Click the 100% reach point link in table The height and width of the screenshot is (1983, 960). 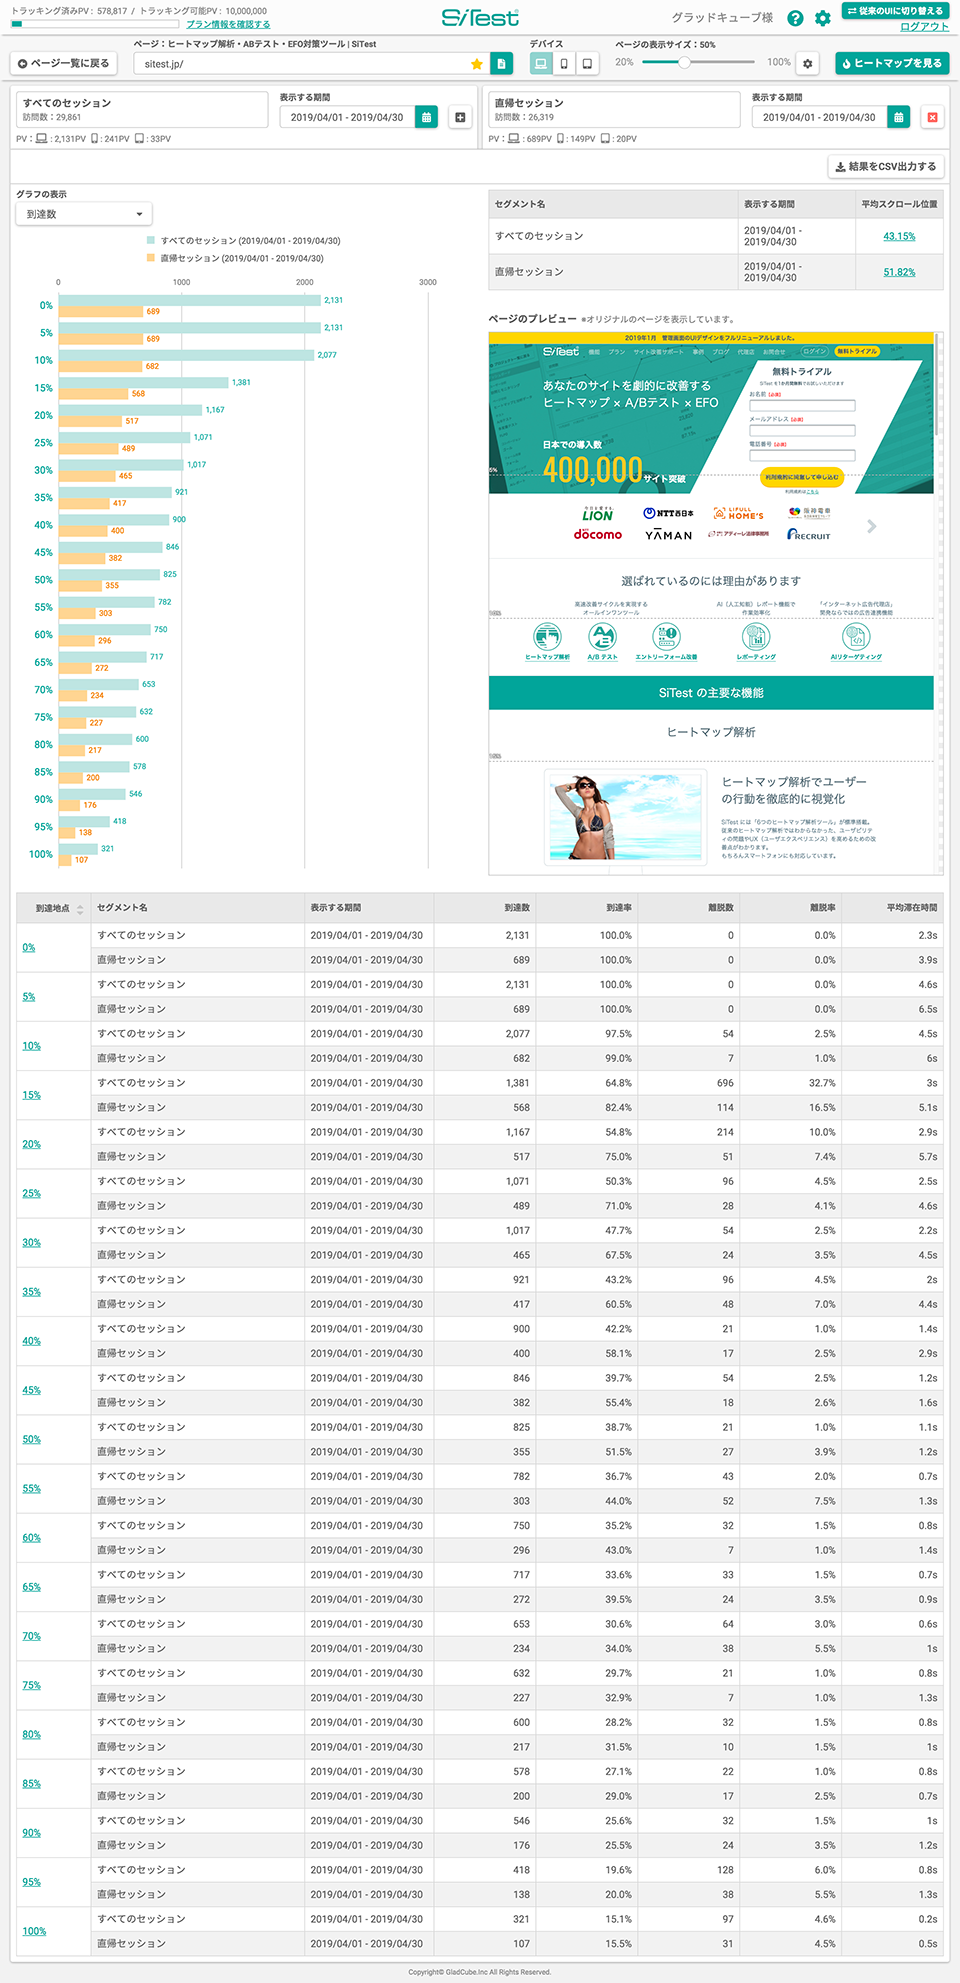[35, 1931]
